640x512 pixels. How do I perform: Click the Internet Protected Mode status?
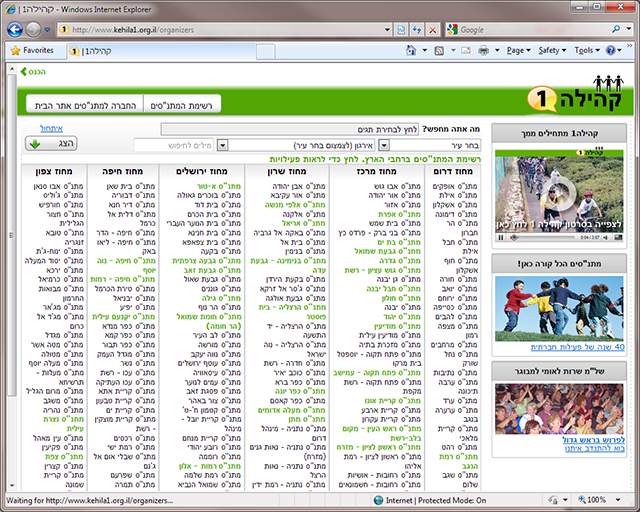pyautogui.click(x=430, y=500)
